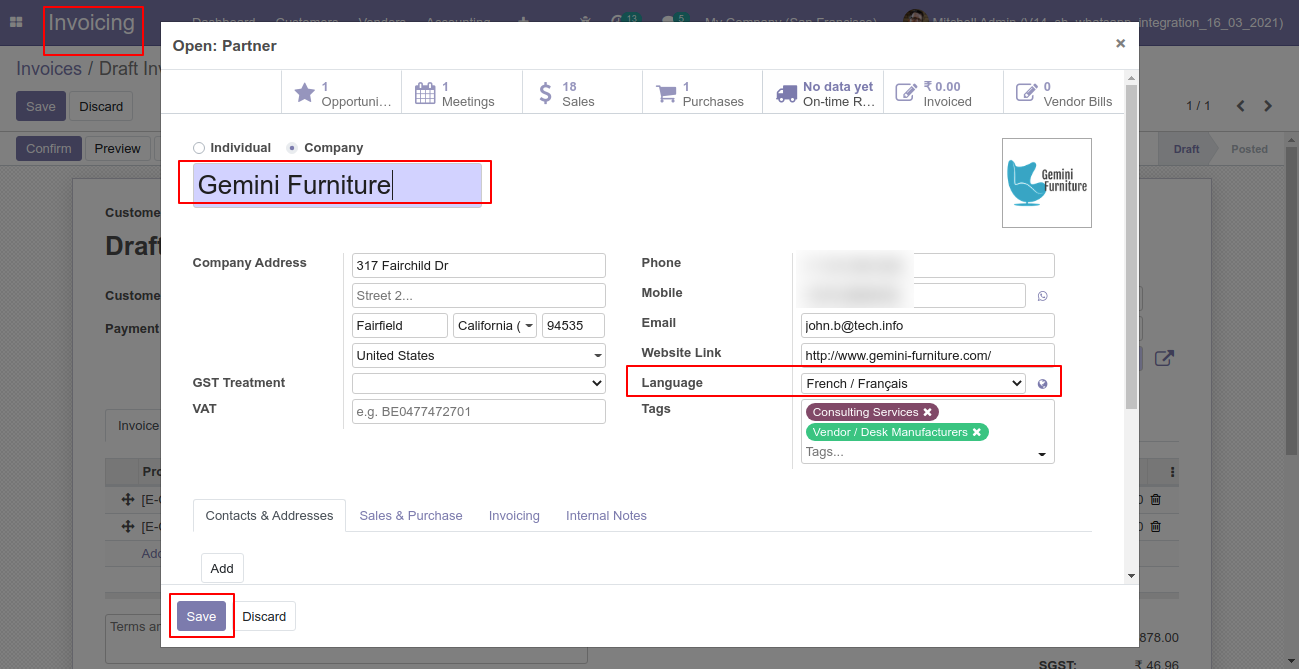The width and height of the screenshot is (1299, 669).
Task: Click the Gemini Furniture name field
Action: tap(337, 185)
